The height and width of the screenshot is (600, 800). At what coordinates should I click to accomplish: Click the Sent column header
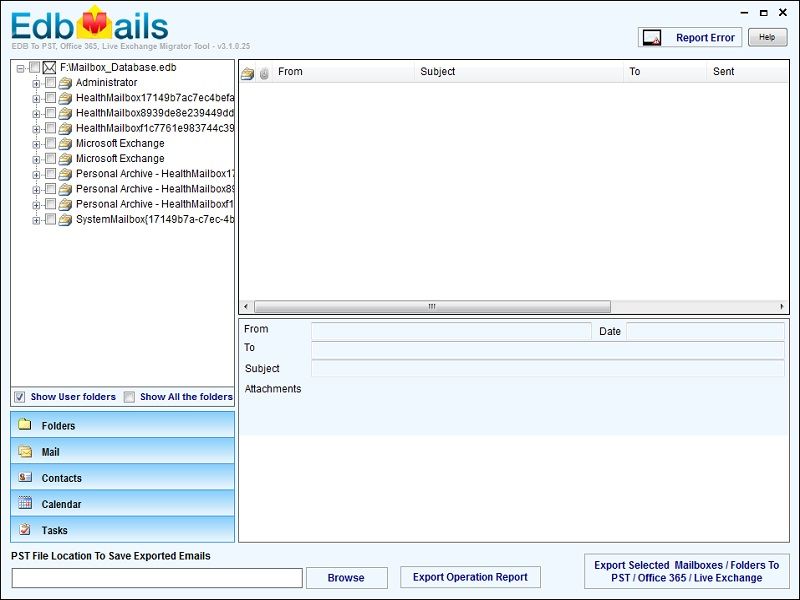coord(748,72)
